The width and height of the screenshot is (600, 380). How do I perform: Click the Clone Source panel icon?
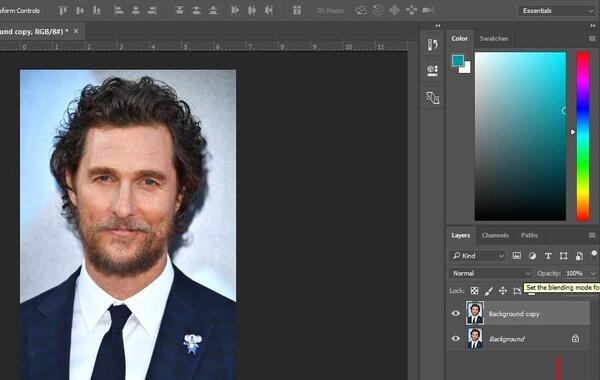432,98
